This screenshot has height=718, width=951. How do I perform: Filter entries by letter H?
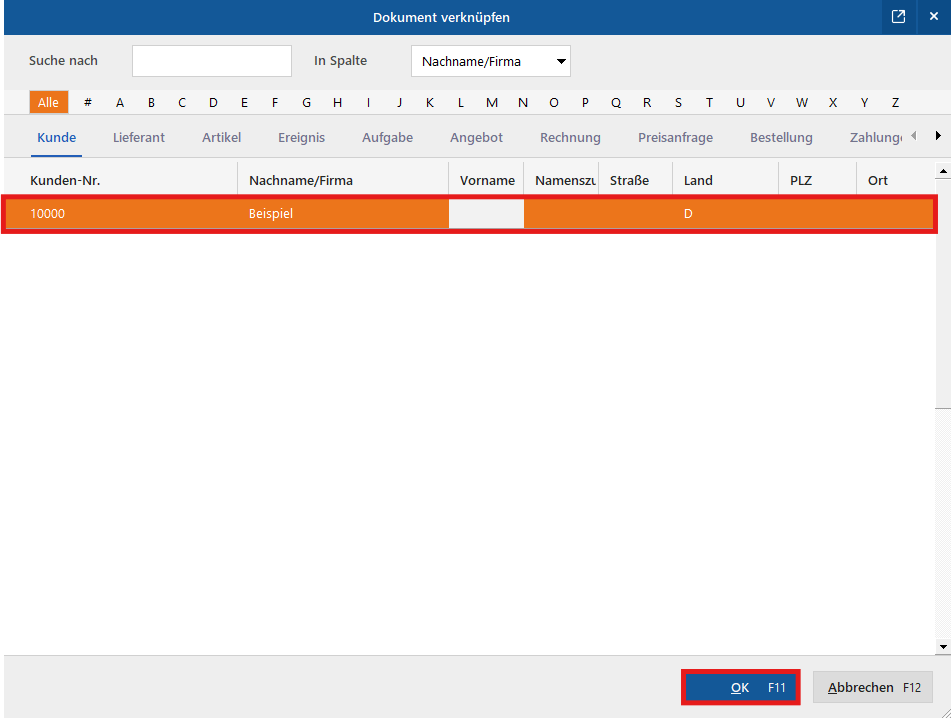(337, 102)
